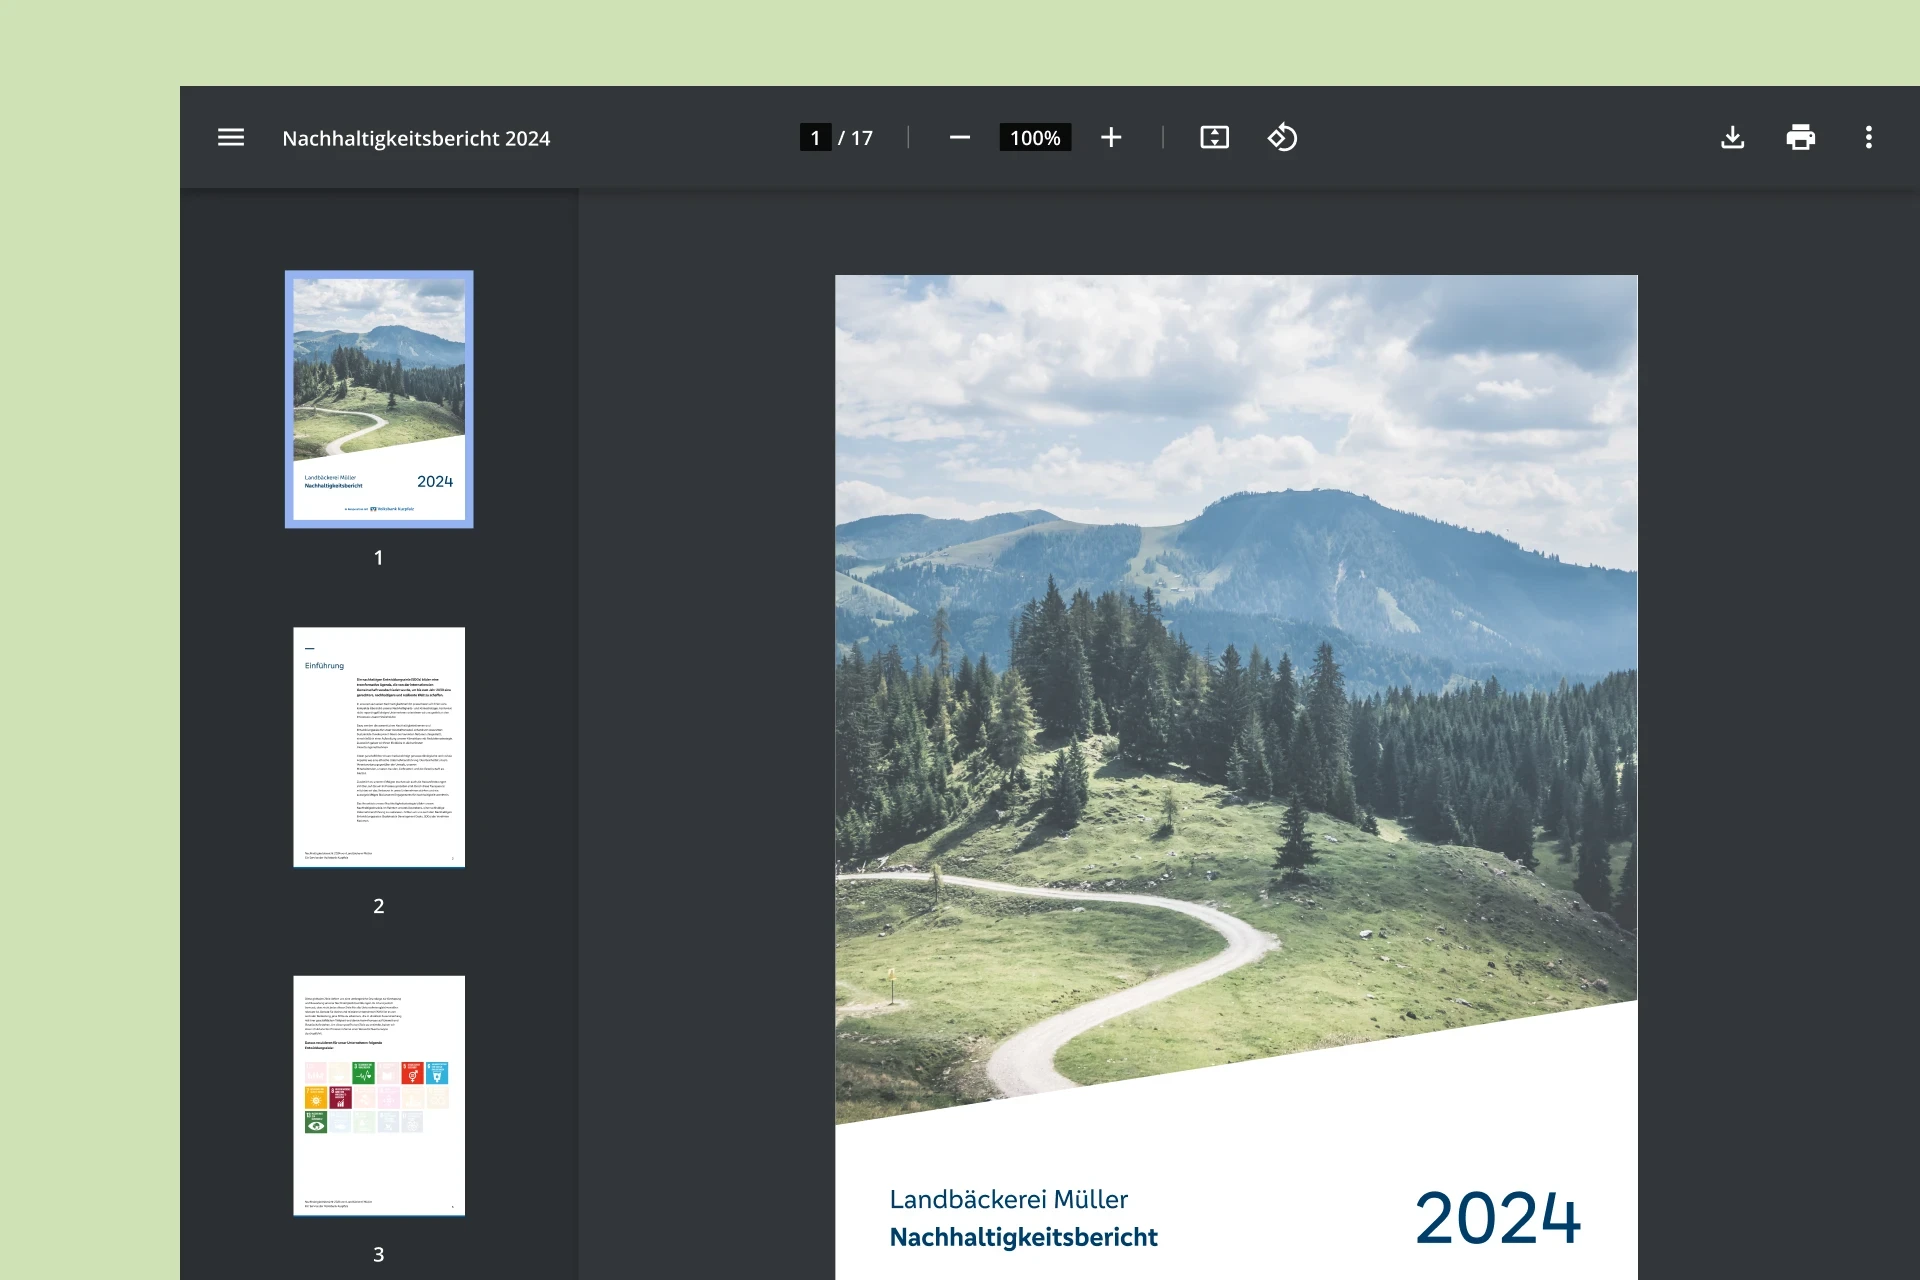This screenshot has width=1920, height=1280.
Task: Toggle the sidebar hamburger menu
Action: click(231, 137)
